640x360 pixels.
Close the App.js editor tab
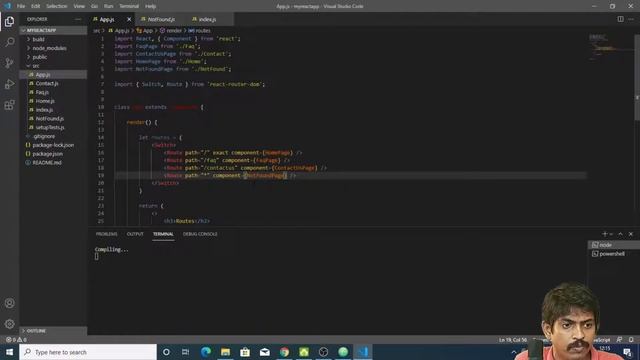tap(129, 19)
